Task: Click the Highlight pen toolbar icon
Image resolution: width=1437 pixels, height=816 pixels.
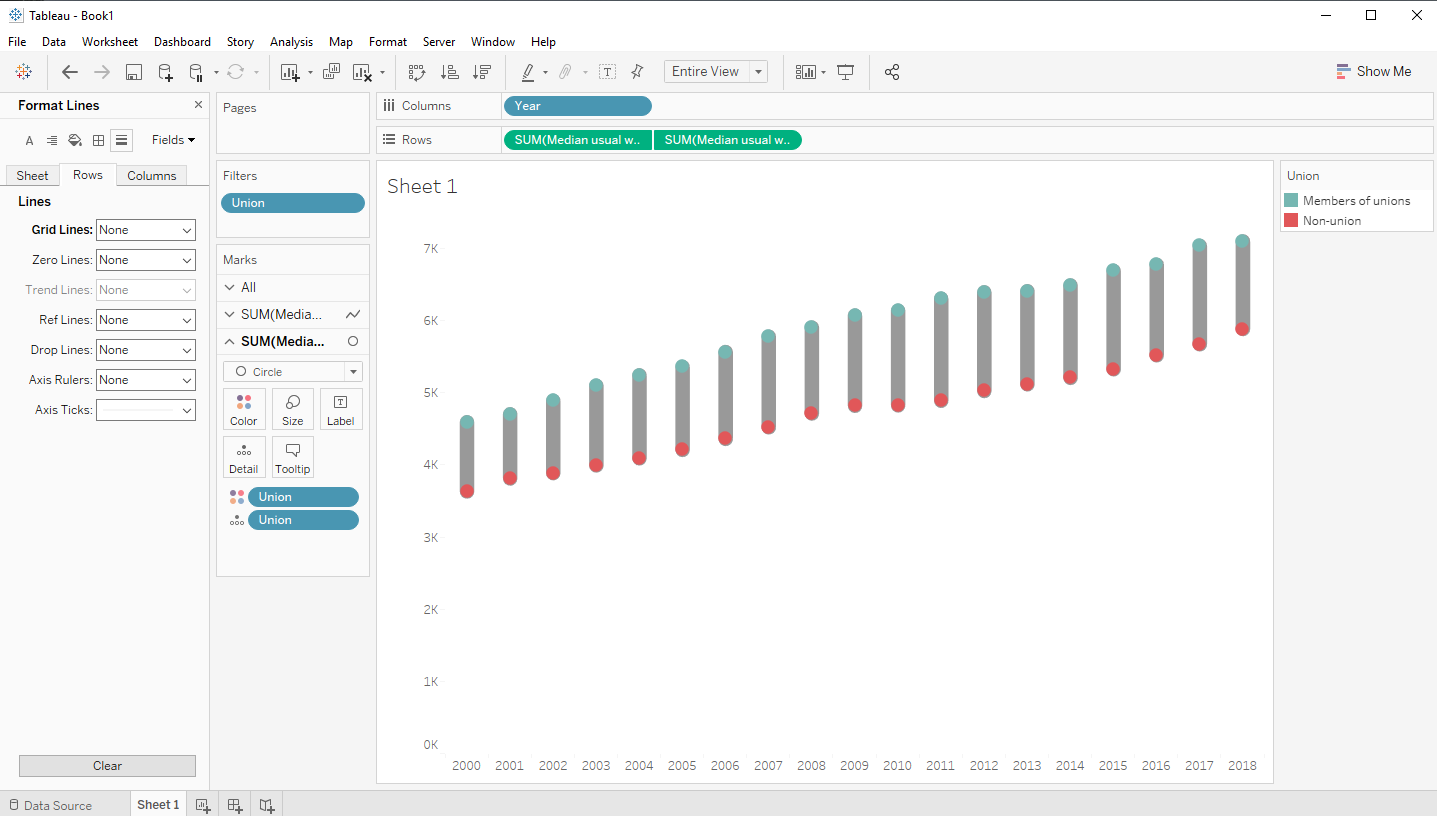Action: point(529,72)
